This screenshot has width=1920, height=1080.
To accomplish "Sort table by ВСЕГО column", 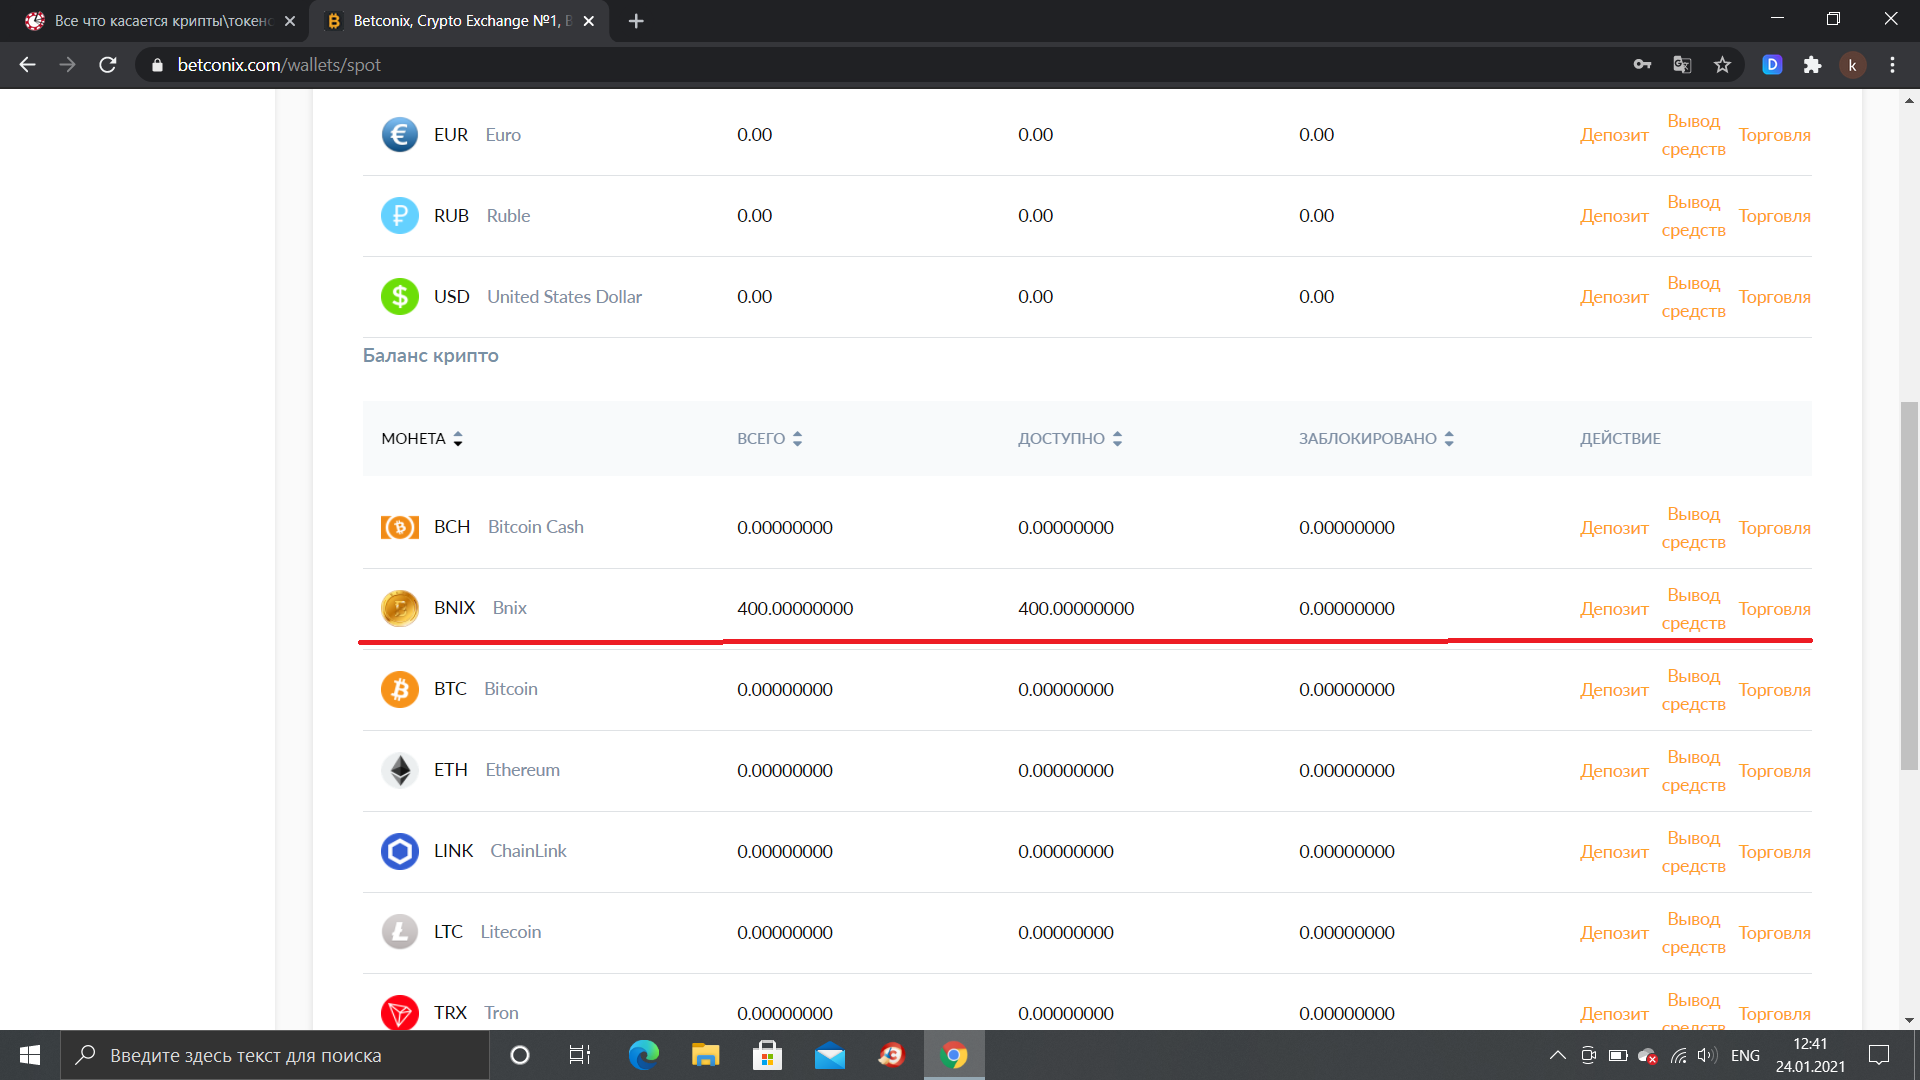I will [770, 438].
